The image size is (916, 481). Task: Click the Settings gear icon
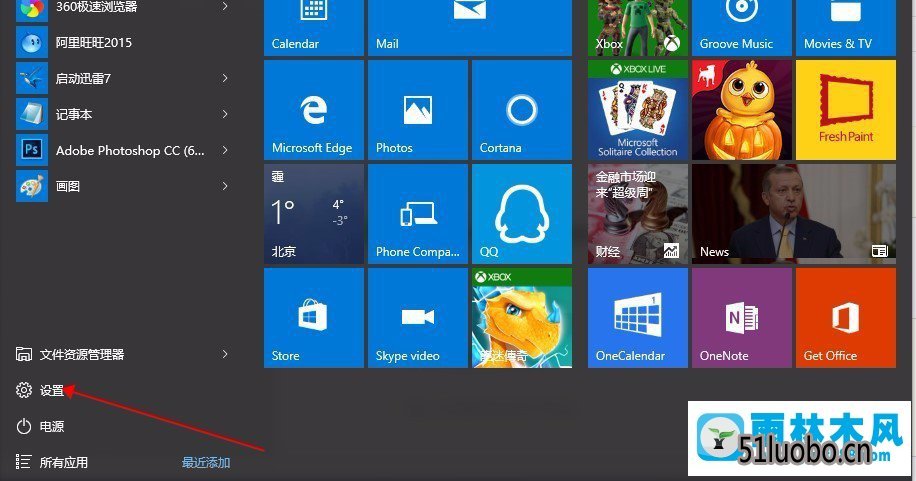24,390
